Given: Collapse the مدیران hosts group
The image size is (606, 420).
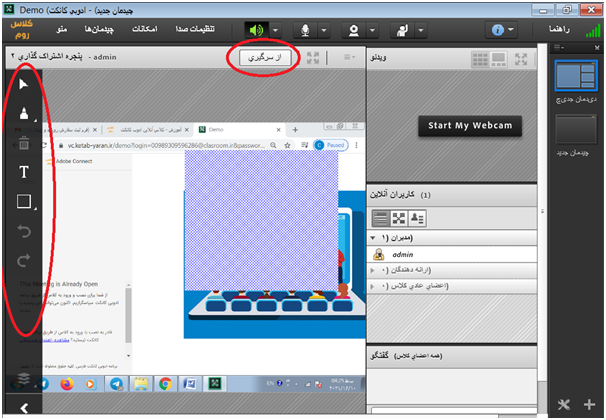Looking at the screenshot, I should (373, 238).
